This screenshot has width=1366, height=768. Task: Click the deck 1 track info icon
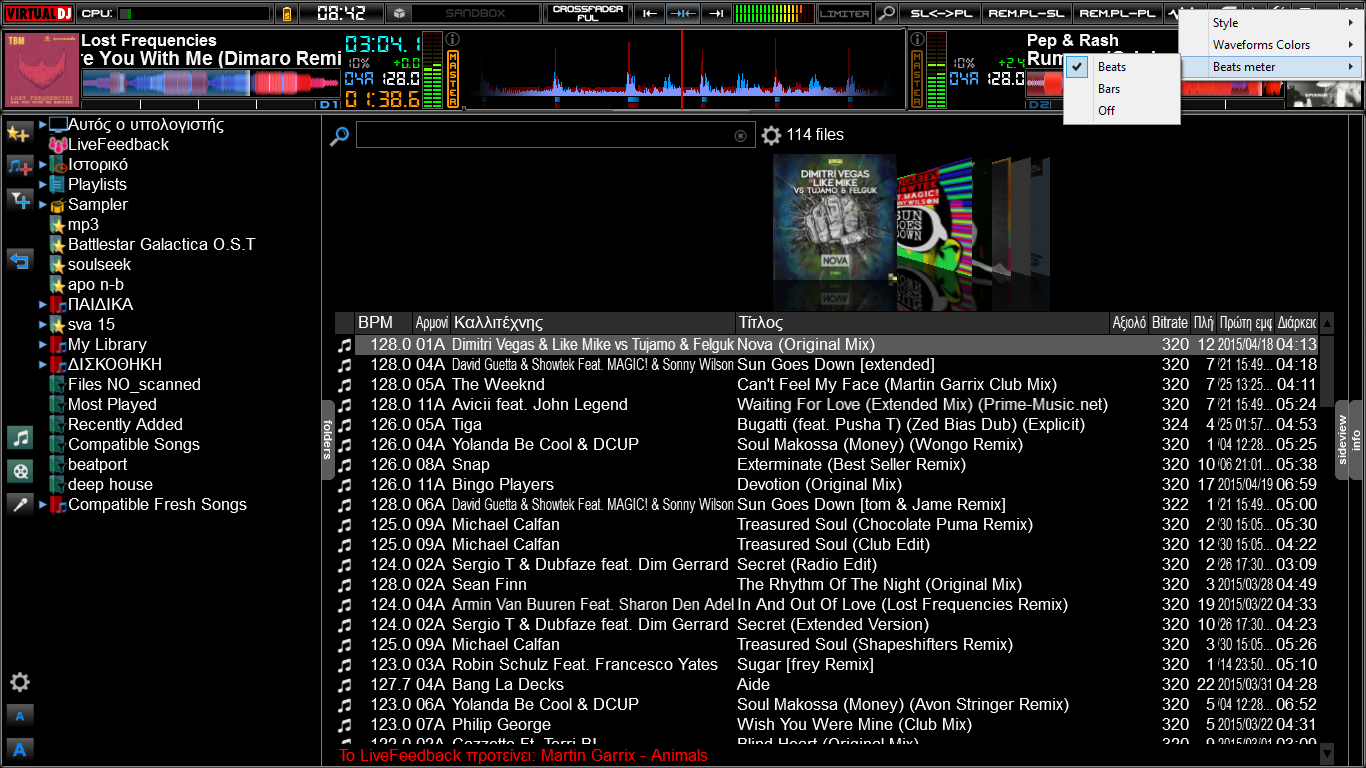pos(453,40)
